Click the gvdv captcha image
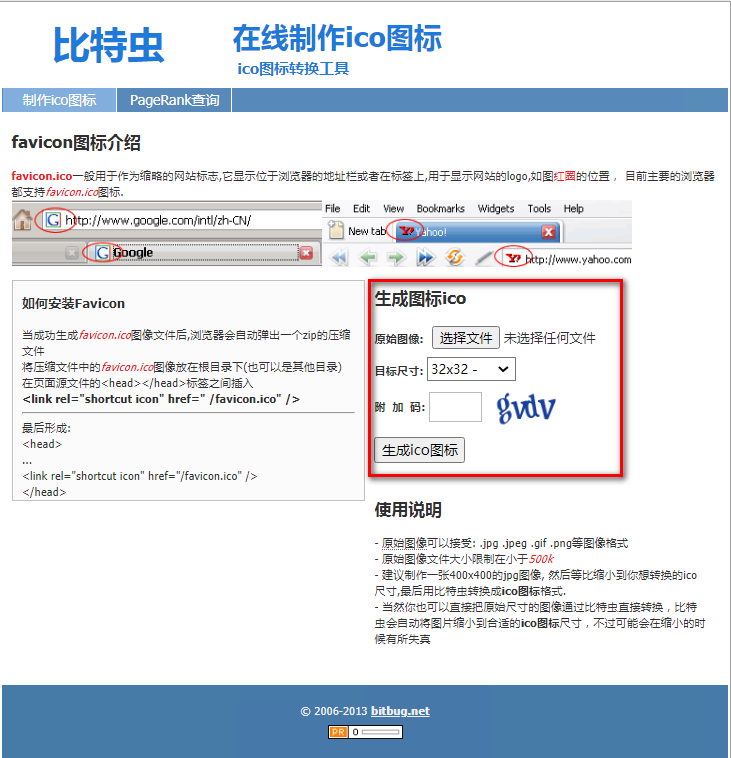 pos(526,408)
